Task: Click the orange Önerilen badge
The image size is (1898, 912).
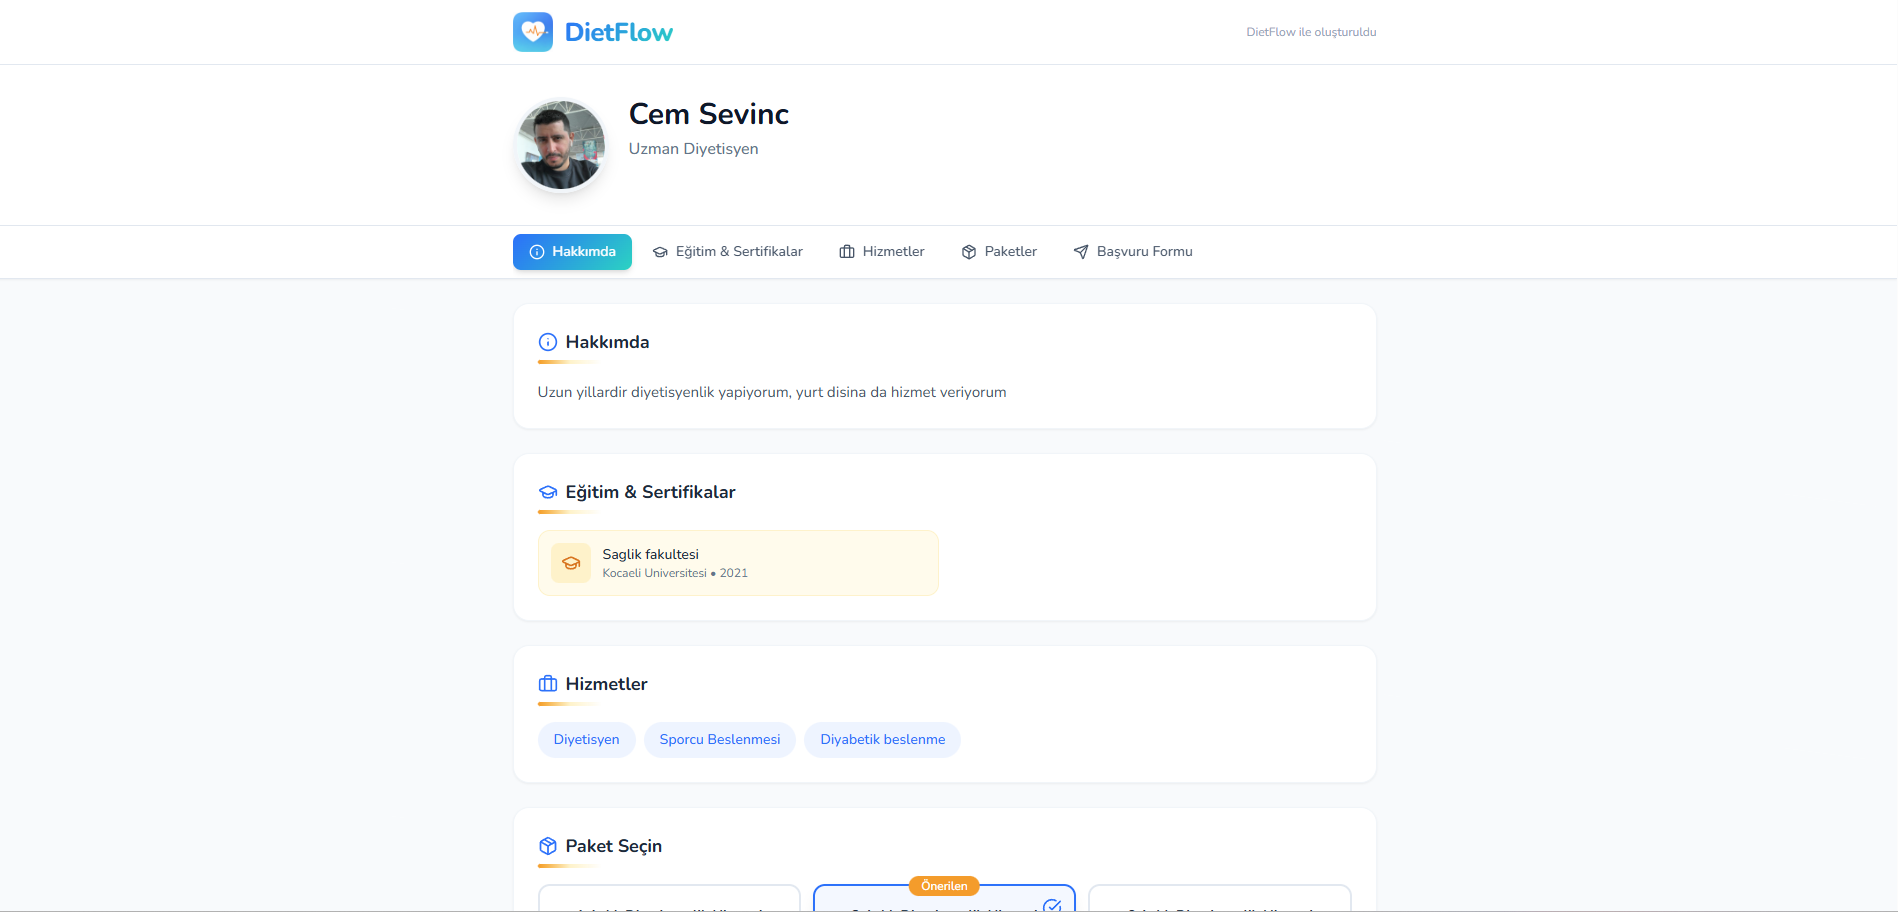Action: coord(944,886)
